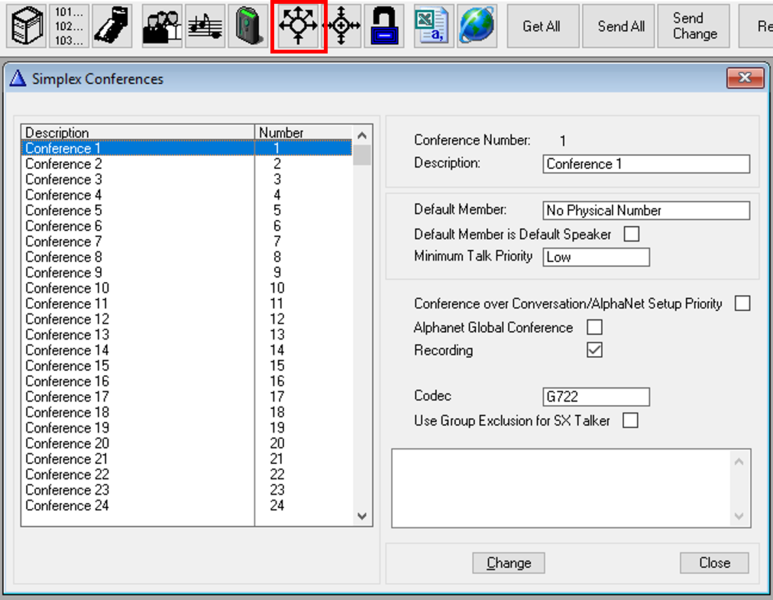Select Conference 18 in the list
The width and height of the screenshot is (773, 600).
pyautogui.click(x=187, y=412)
